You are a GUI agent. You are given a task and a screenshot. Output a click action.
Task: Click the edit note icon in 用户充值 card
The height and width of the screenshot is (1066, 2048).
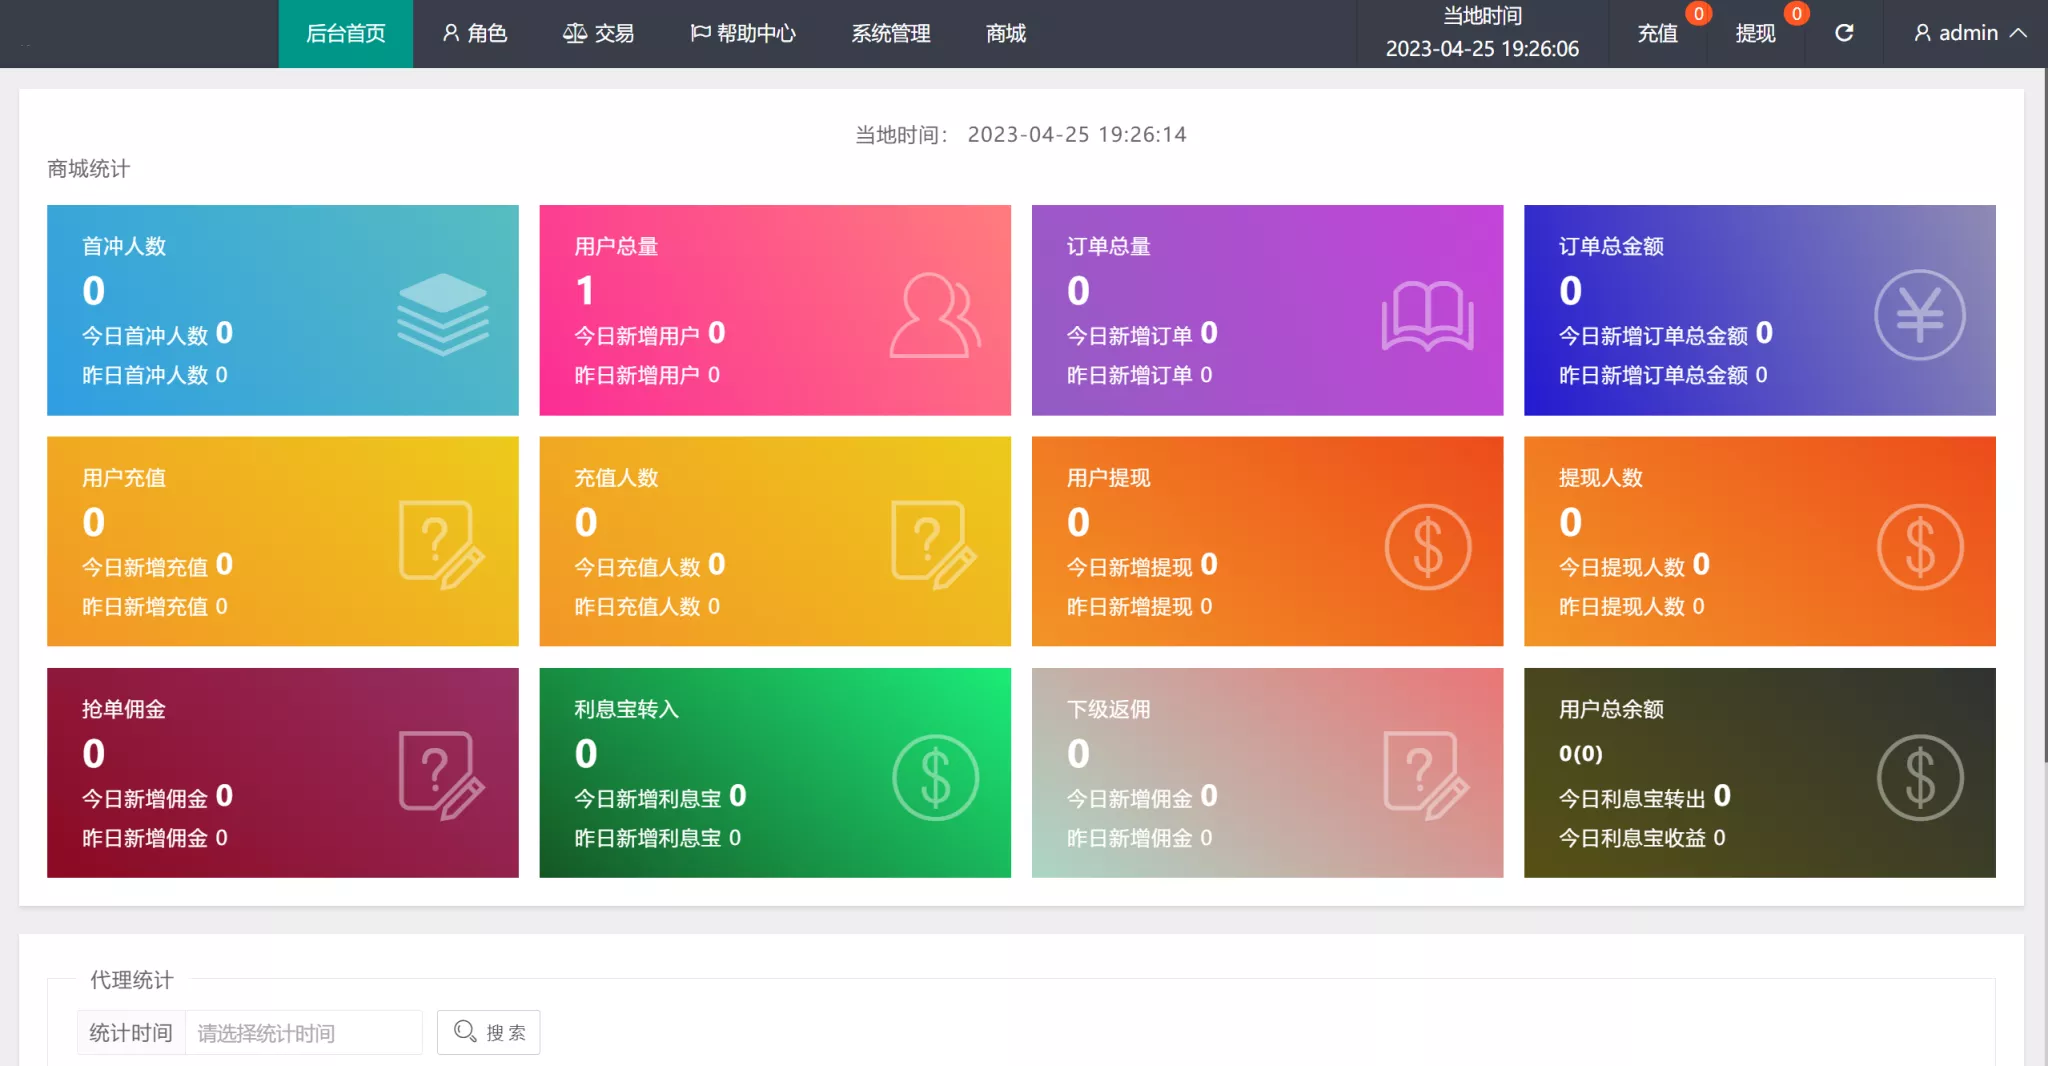(x=441, y=544)
